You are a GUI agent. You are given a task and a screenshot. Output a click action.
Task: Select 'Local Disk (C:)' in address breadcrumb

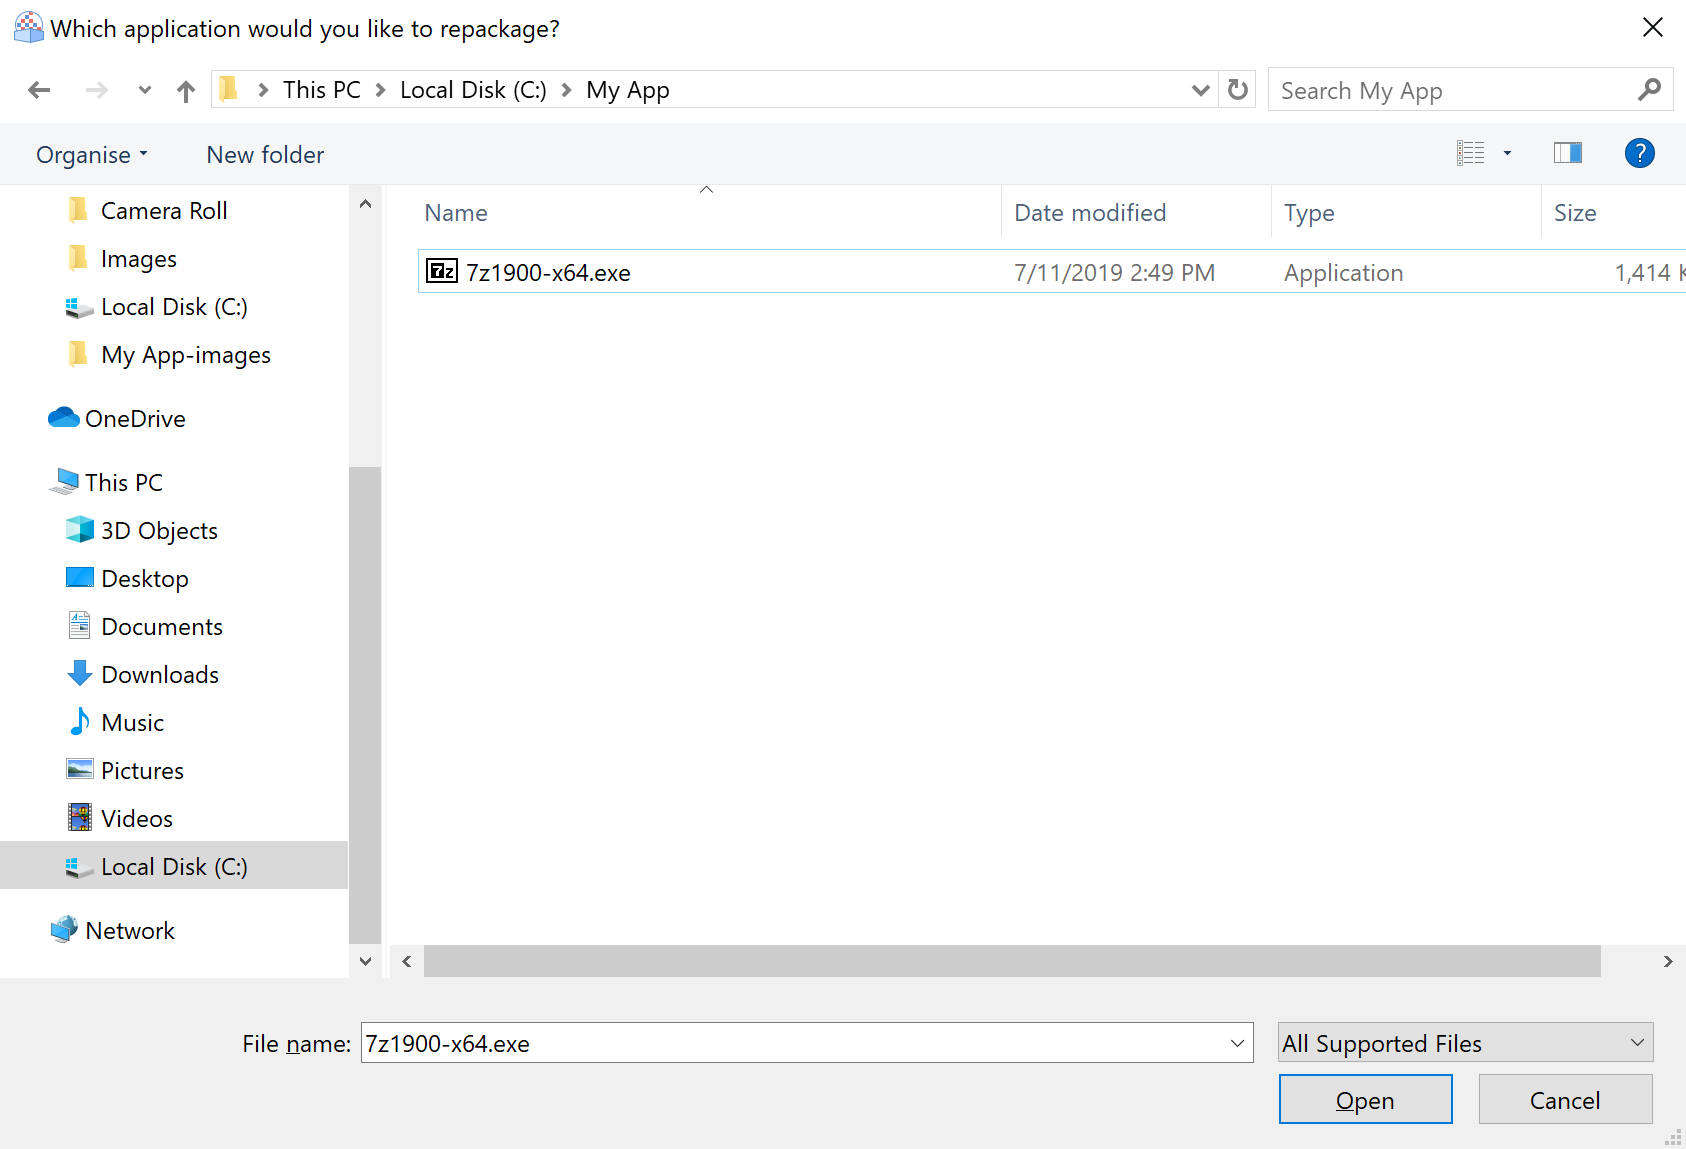[x=473, y=90]
